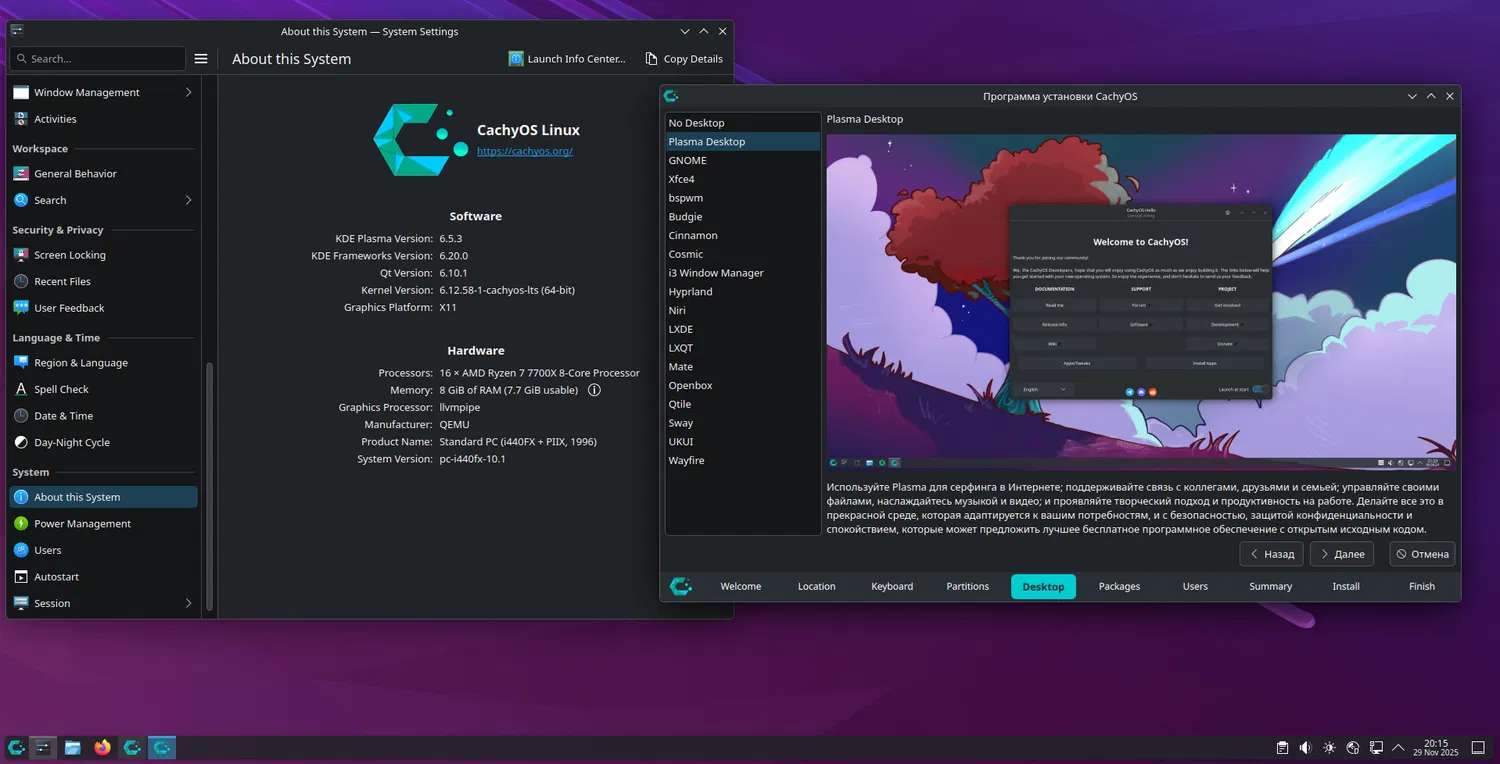Select Niri in the desktop list
This screenshot has width=1500, height=764.
(743, 310)
